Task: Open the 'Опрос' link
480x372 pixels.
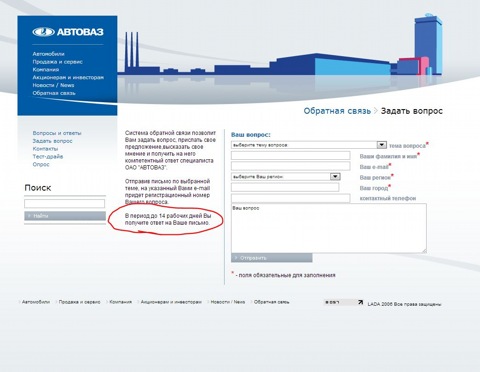Action: 41,164
